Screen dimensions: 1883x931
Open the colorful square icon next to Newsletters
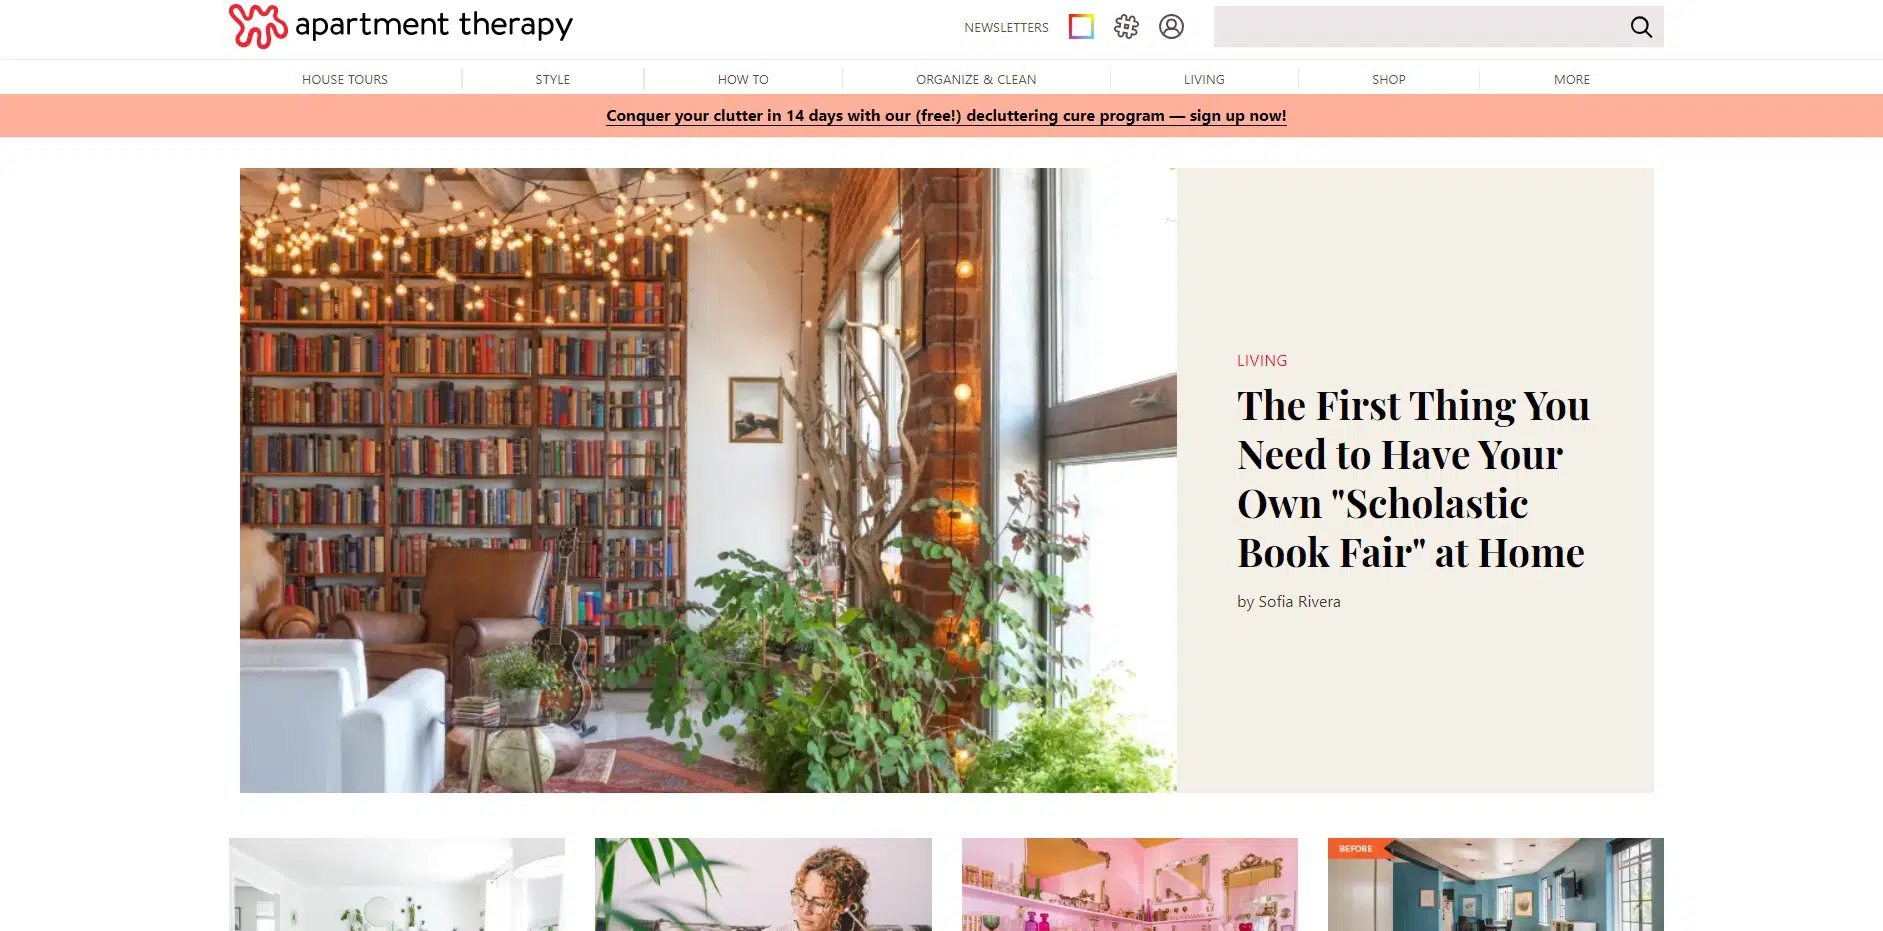[x=1081, y=27]
